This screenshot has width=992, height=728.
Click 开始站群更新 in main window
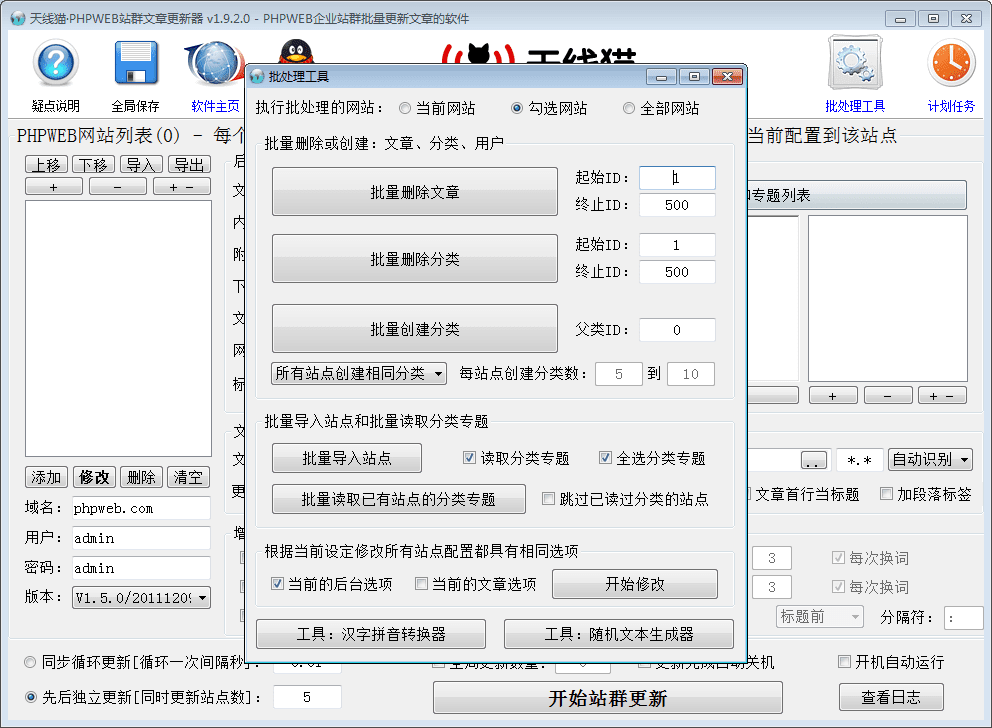[608, 698]
